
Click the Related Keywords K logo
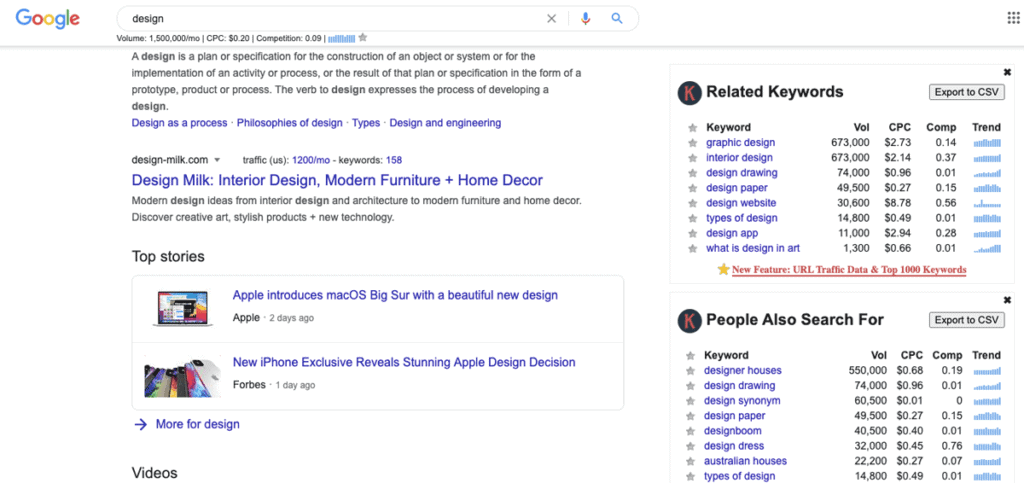pos(689,93)
